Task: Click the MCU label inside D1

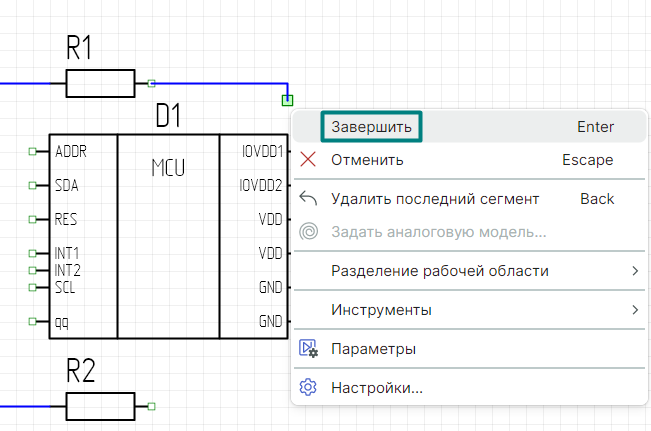Action: pos(168,168)
